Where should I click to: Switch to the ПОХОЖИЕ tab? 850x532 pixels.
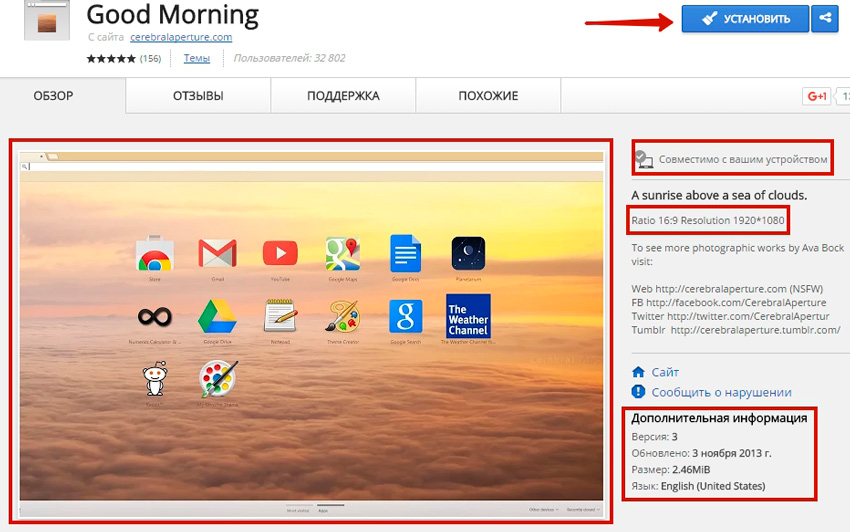click(488, 96)
